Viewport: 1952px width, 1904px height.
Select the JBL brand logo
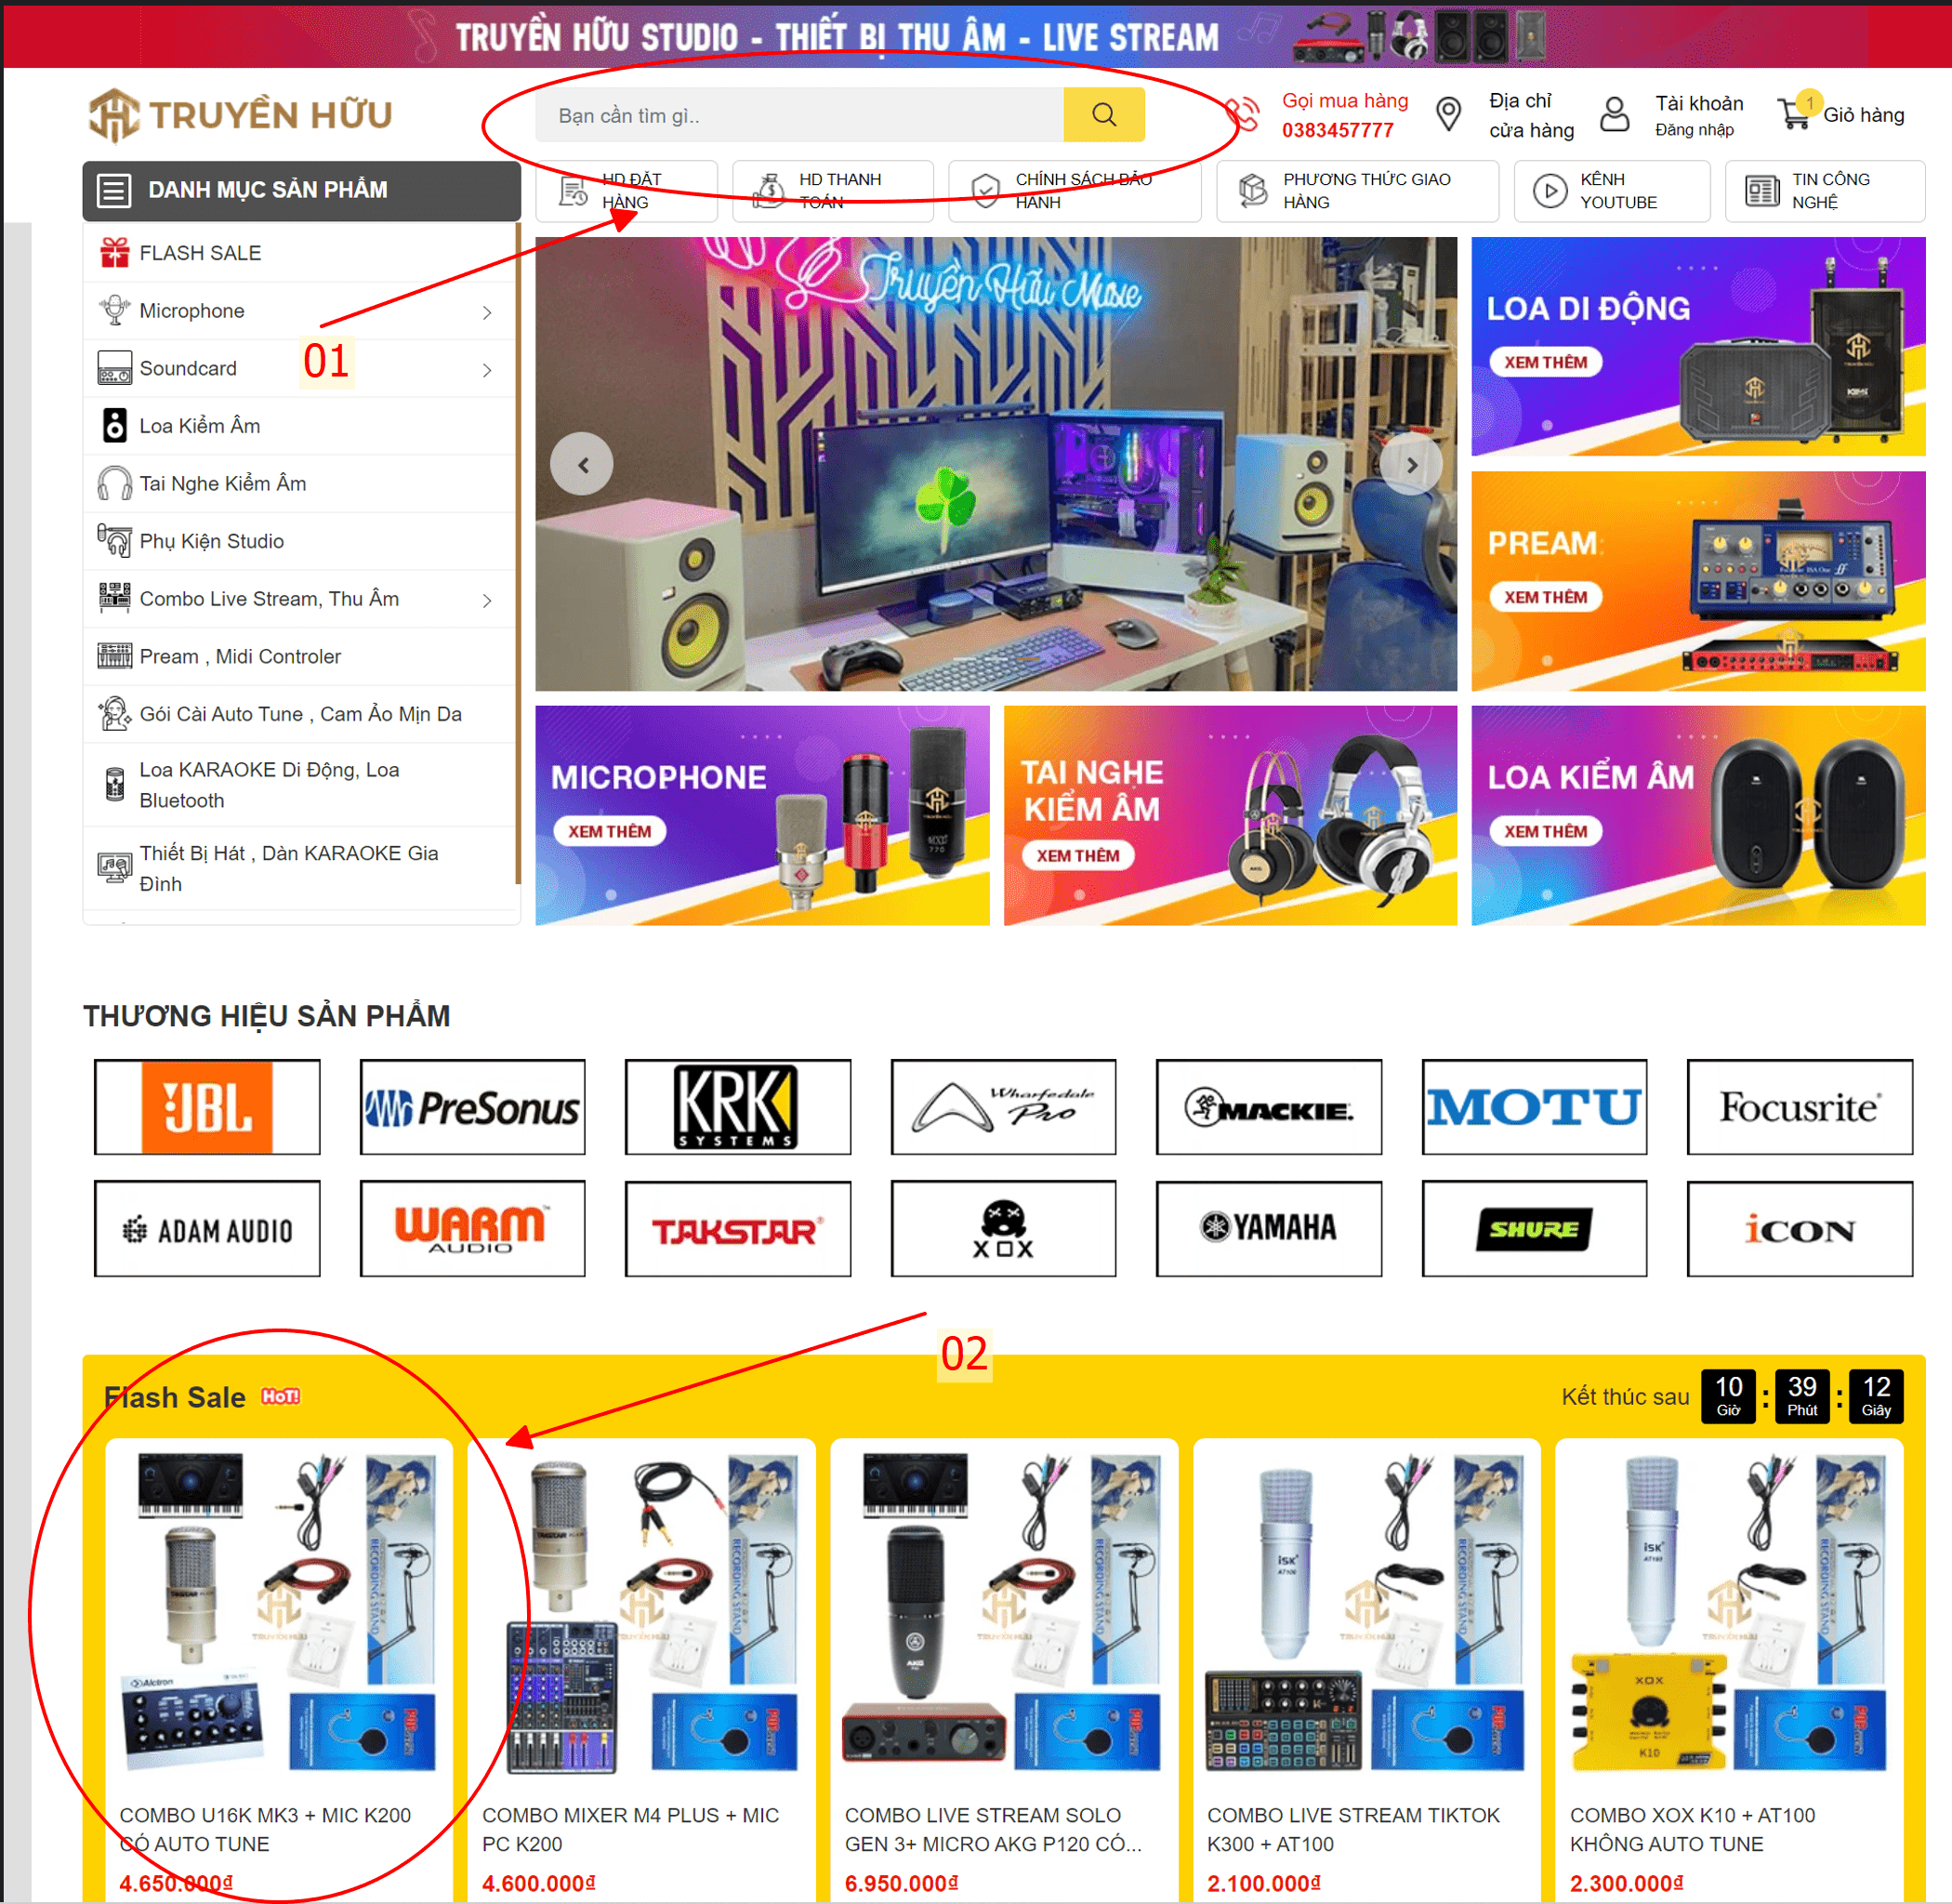point(207,1108)
